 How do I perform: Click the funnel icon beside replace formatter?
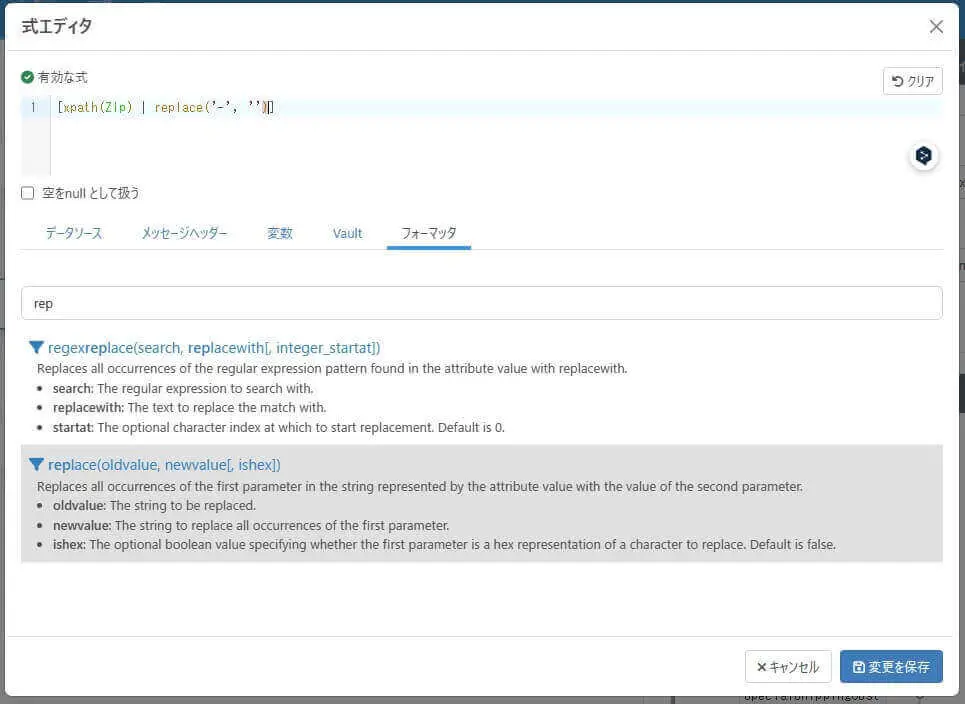point(36,465)
